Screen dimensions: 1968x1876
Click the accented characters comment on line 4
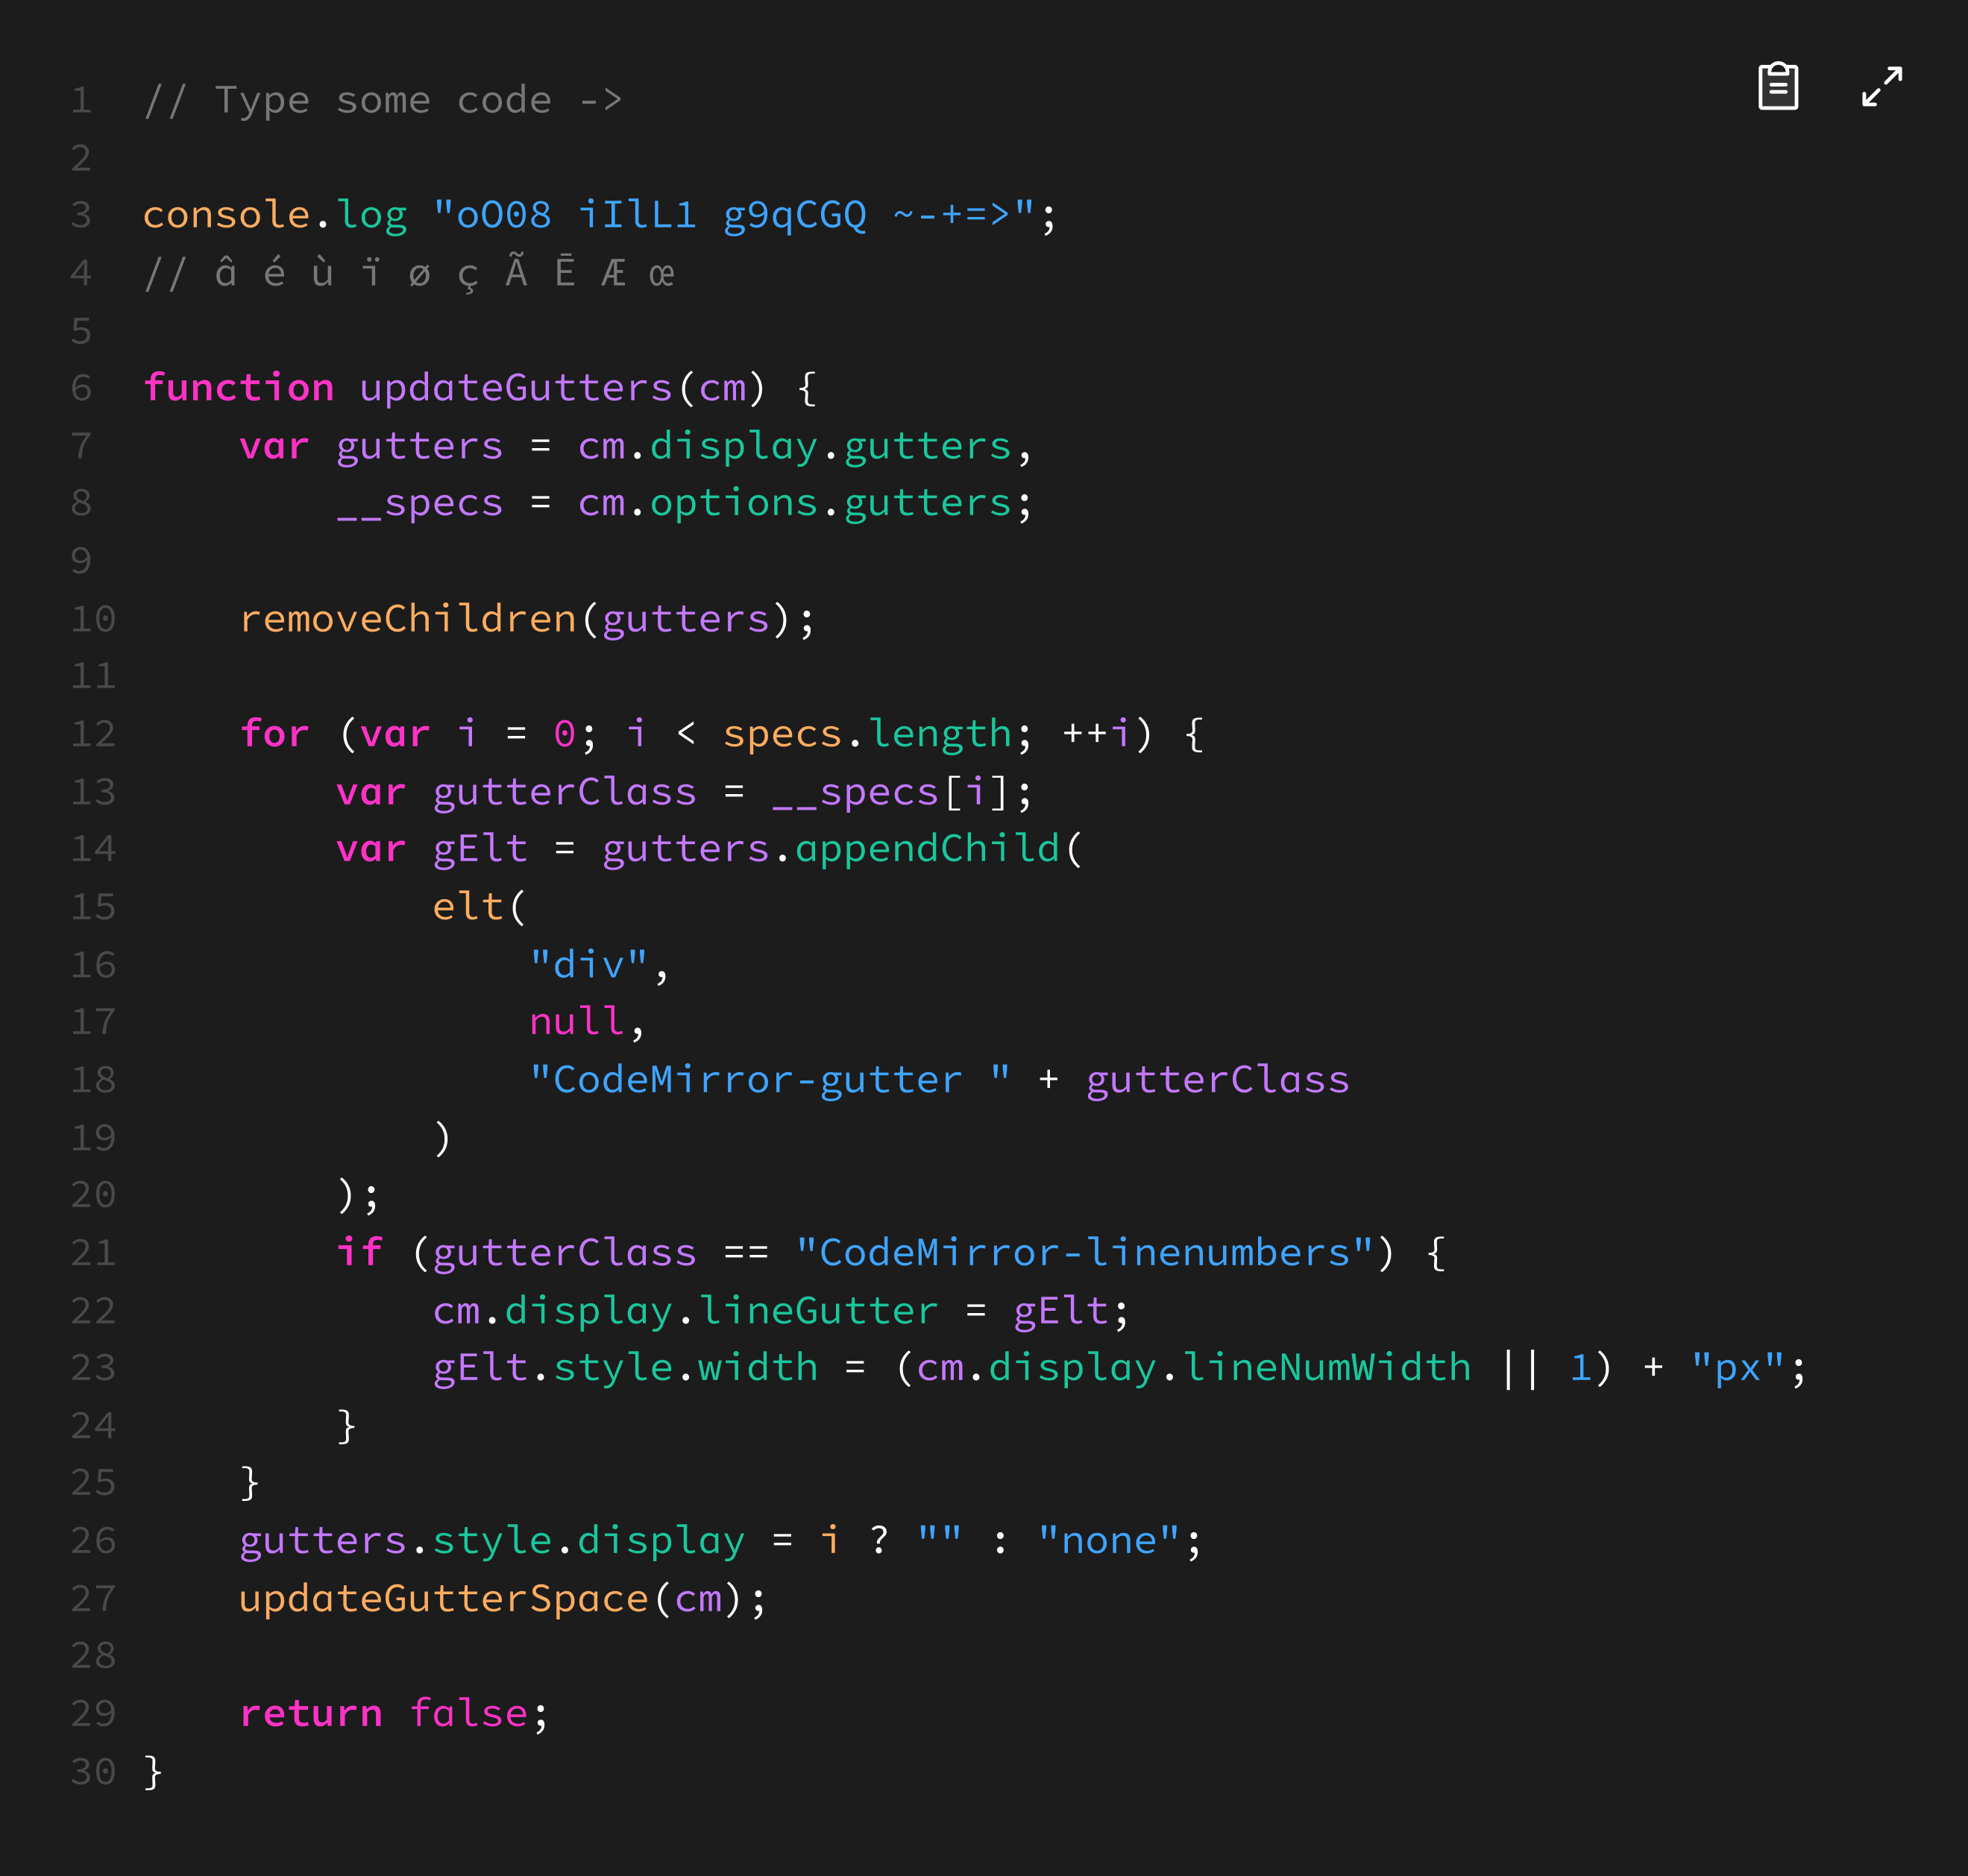tap(409, 273)
